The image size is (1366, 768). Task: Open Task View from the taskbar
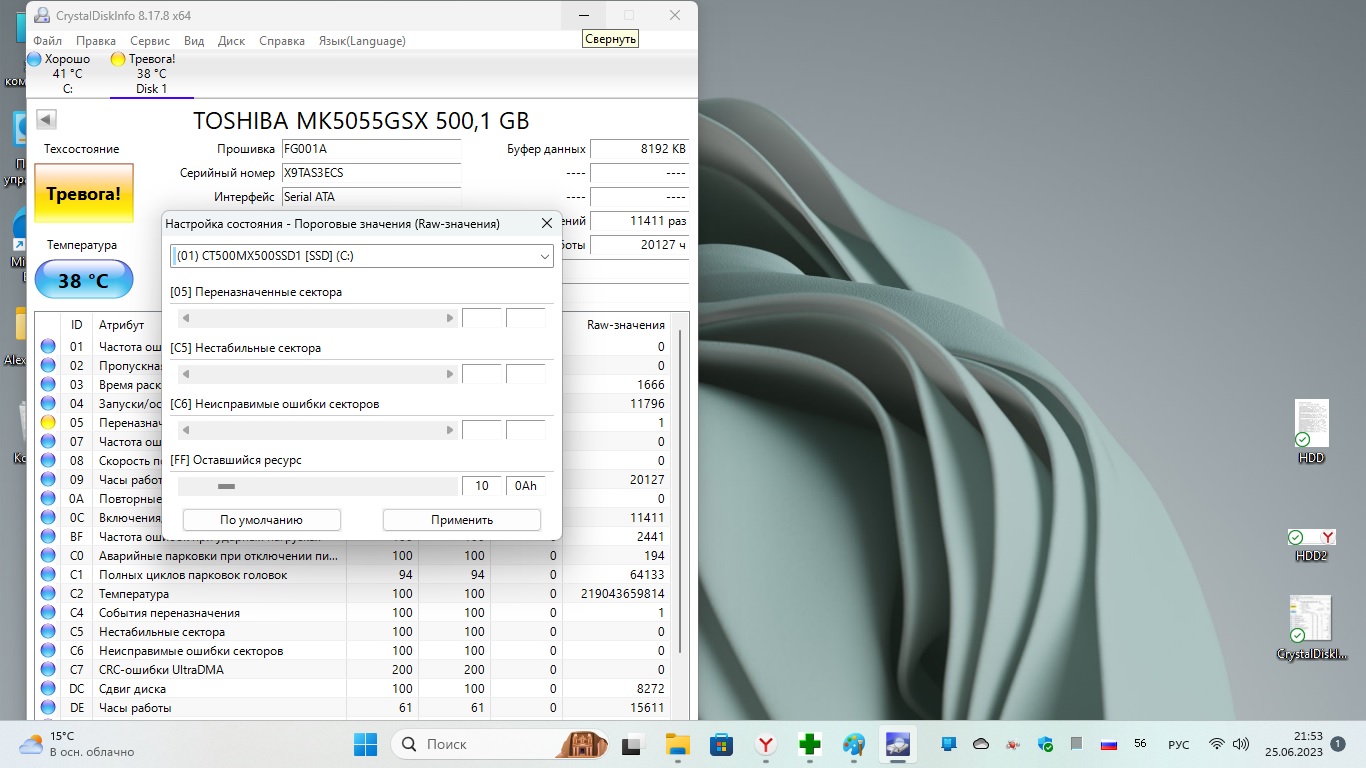point(632,744)
